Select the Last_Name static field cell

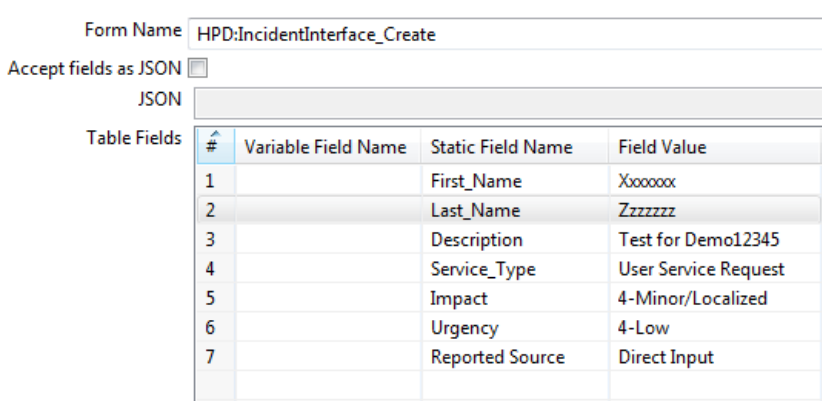475,211
